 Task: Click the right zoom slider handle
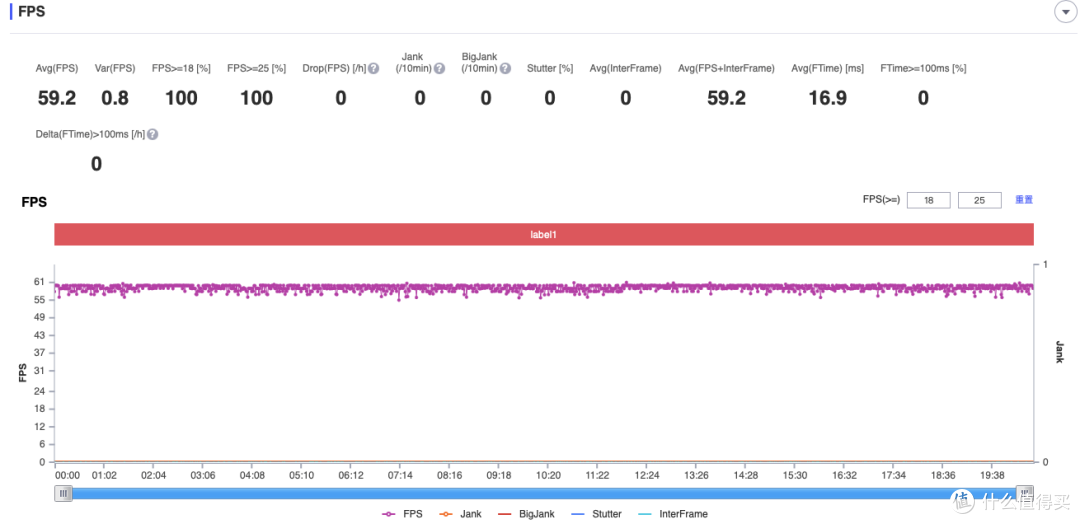click(x=1024, y=493)
